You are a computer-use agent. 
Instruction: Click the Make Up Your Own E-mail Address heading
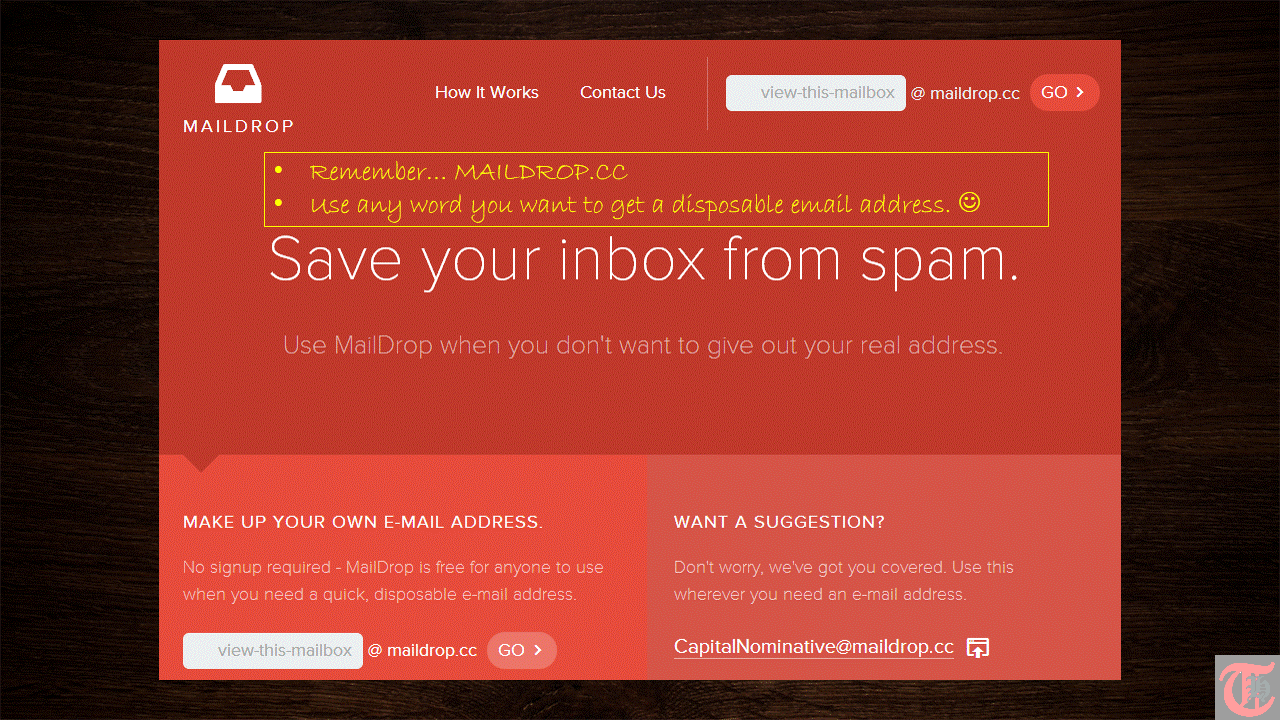tap(363, 522)
